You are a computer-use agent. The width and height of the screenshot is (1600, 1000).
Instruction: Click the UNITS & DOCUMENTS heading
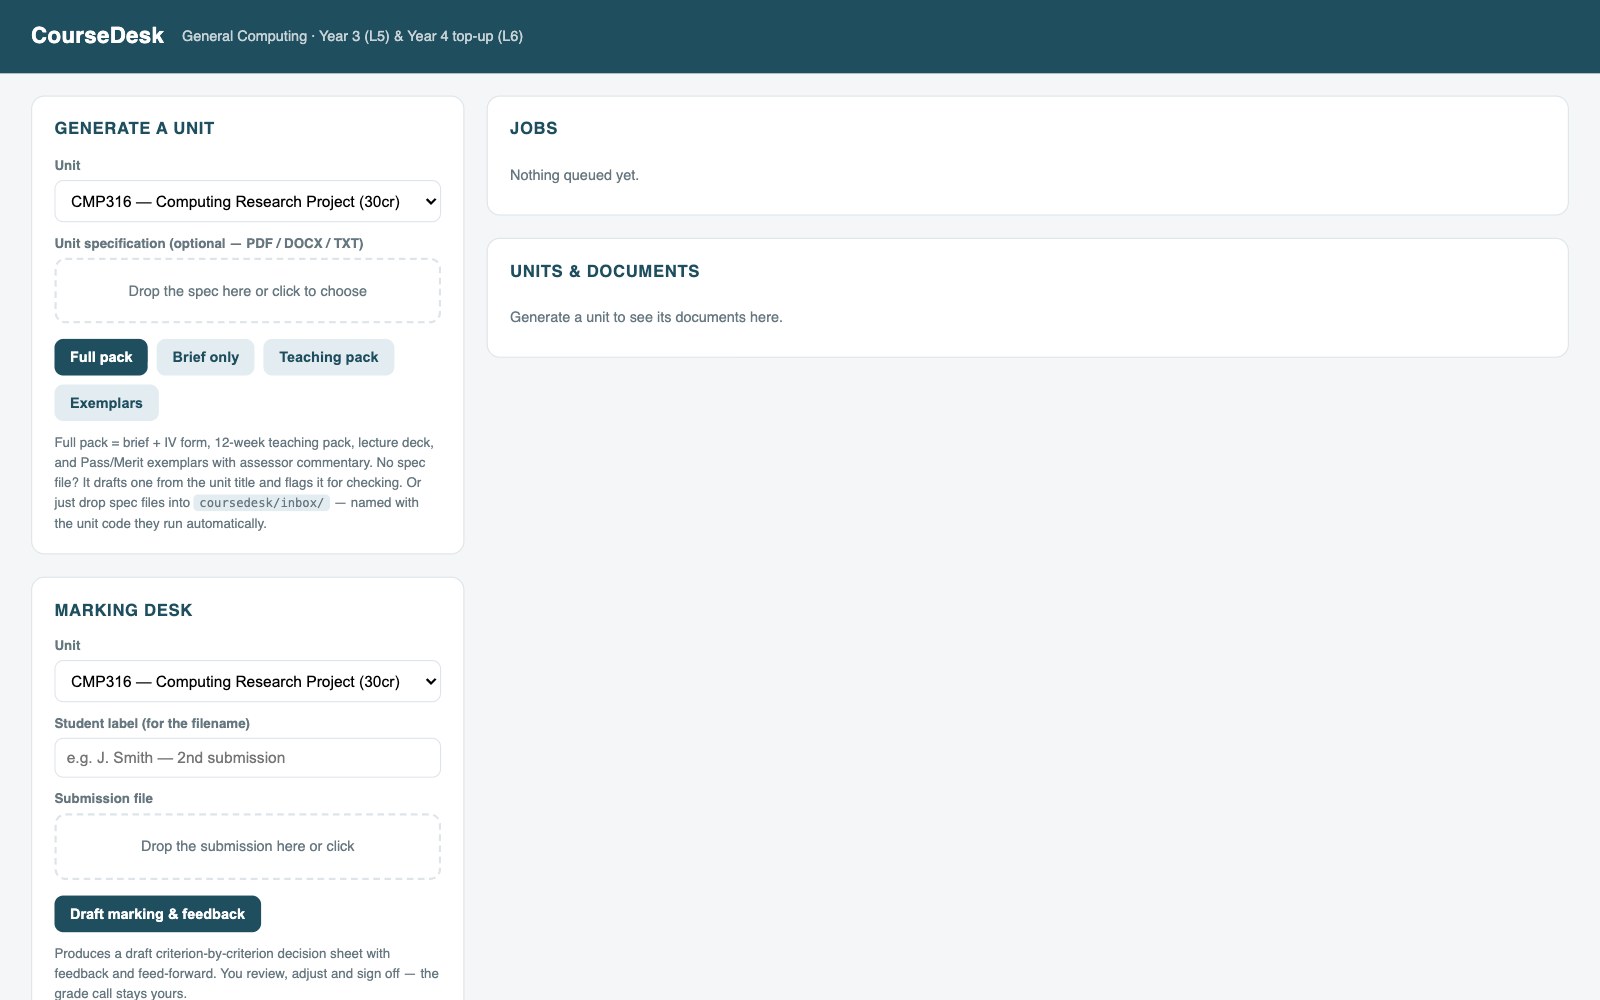click(x=605, y=271)
